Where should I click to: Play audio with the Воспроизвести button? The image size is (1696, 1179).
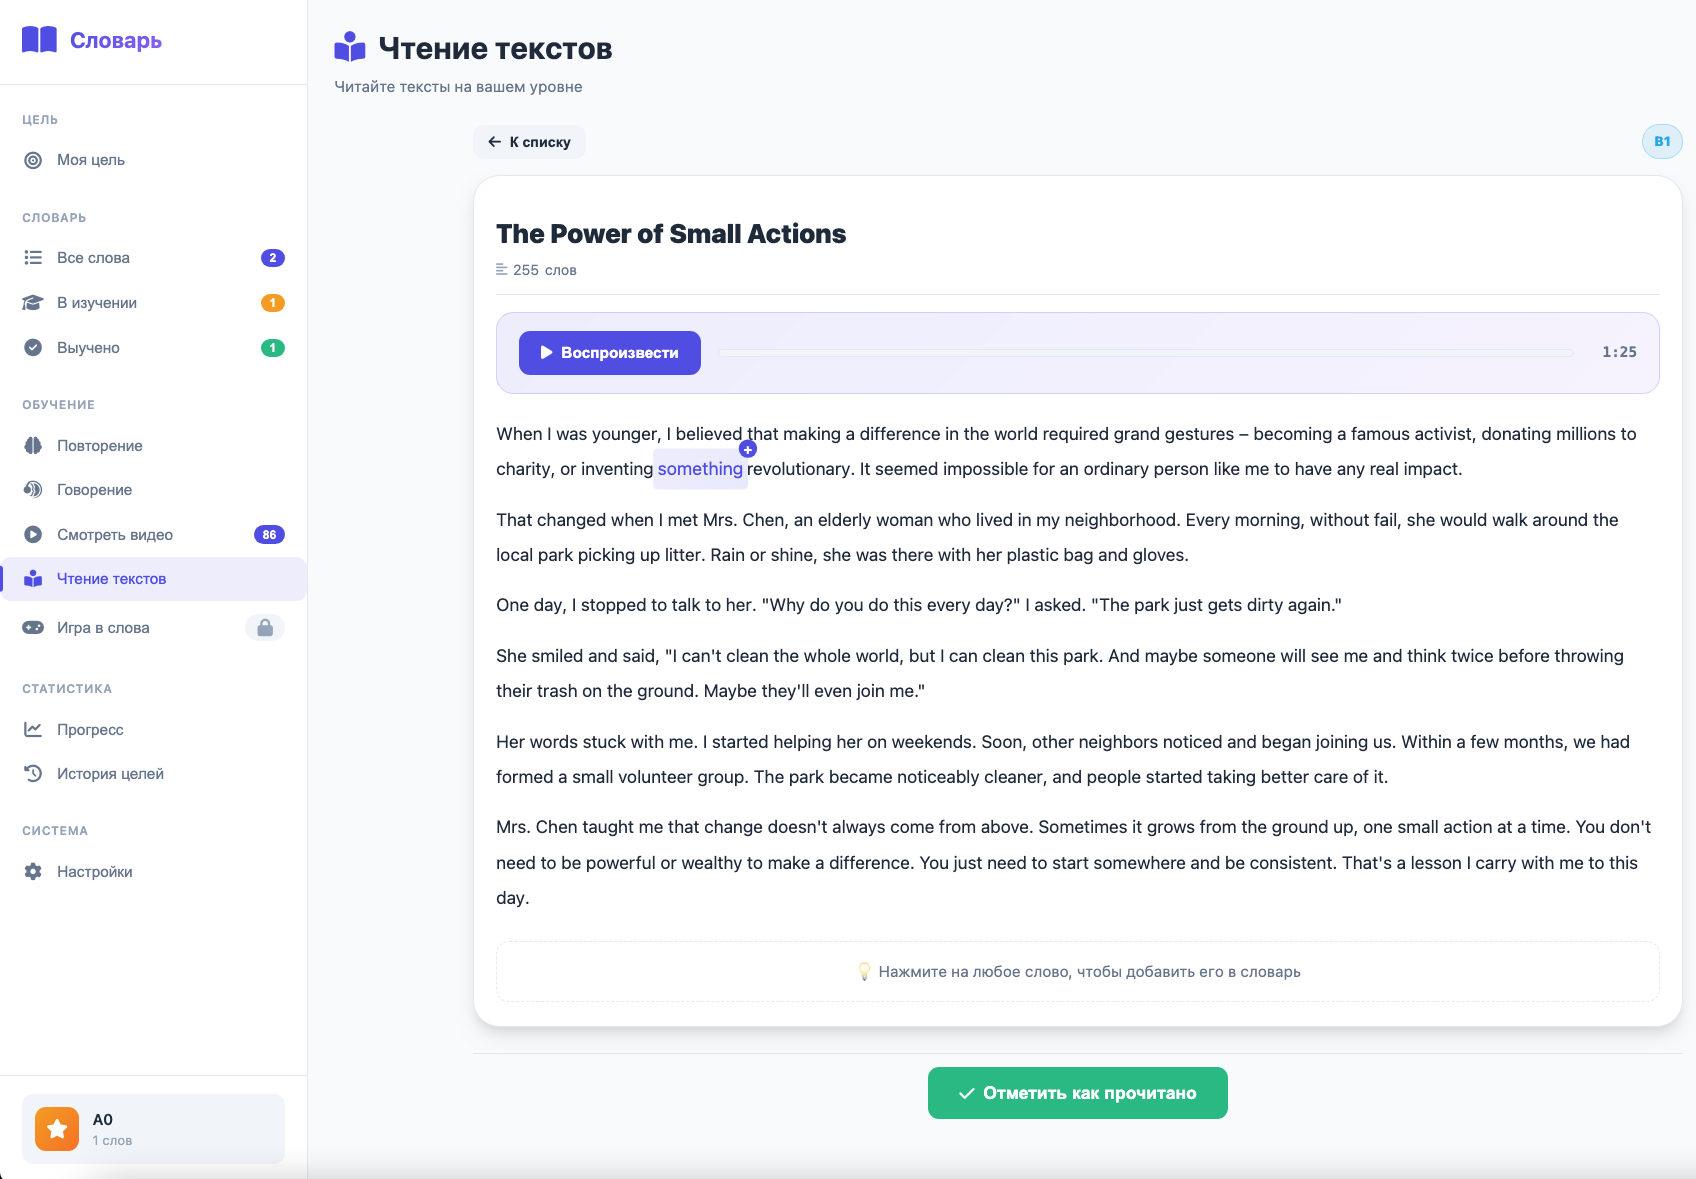click(609, 353)
